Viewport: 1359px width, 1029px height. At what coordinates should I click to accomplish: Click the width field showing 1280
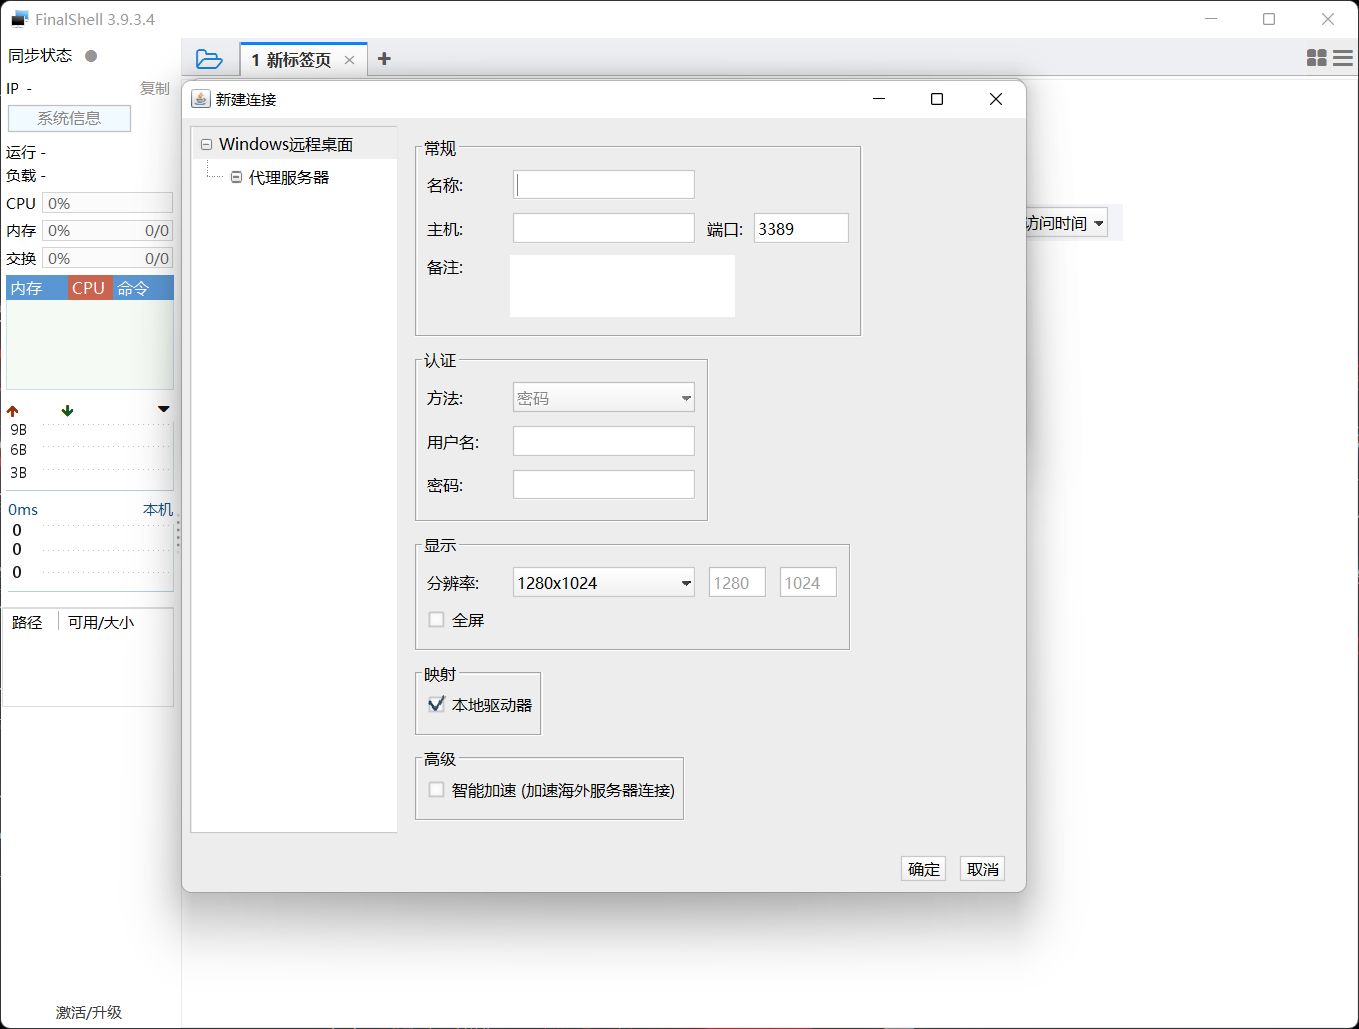pos(737,582)
